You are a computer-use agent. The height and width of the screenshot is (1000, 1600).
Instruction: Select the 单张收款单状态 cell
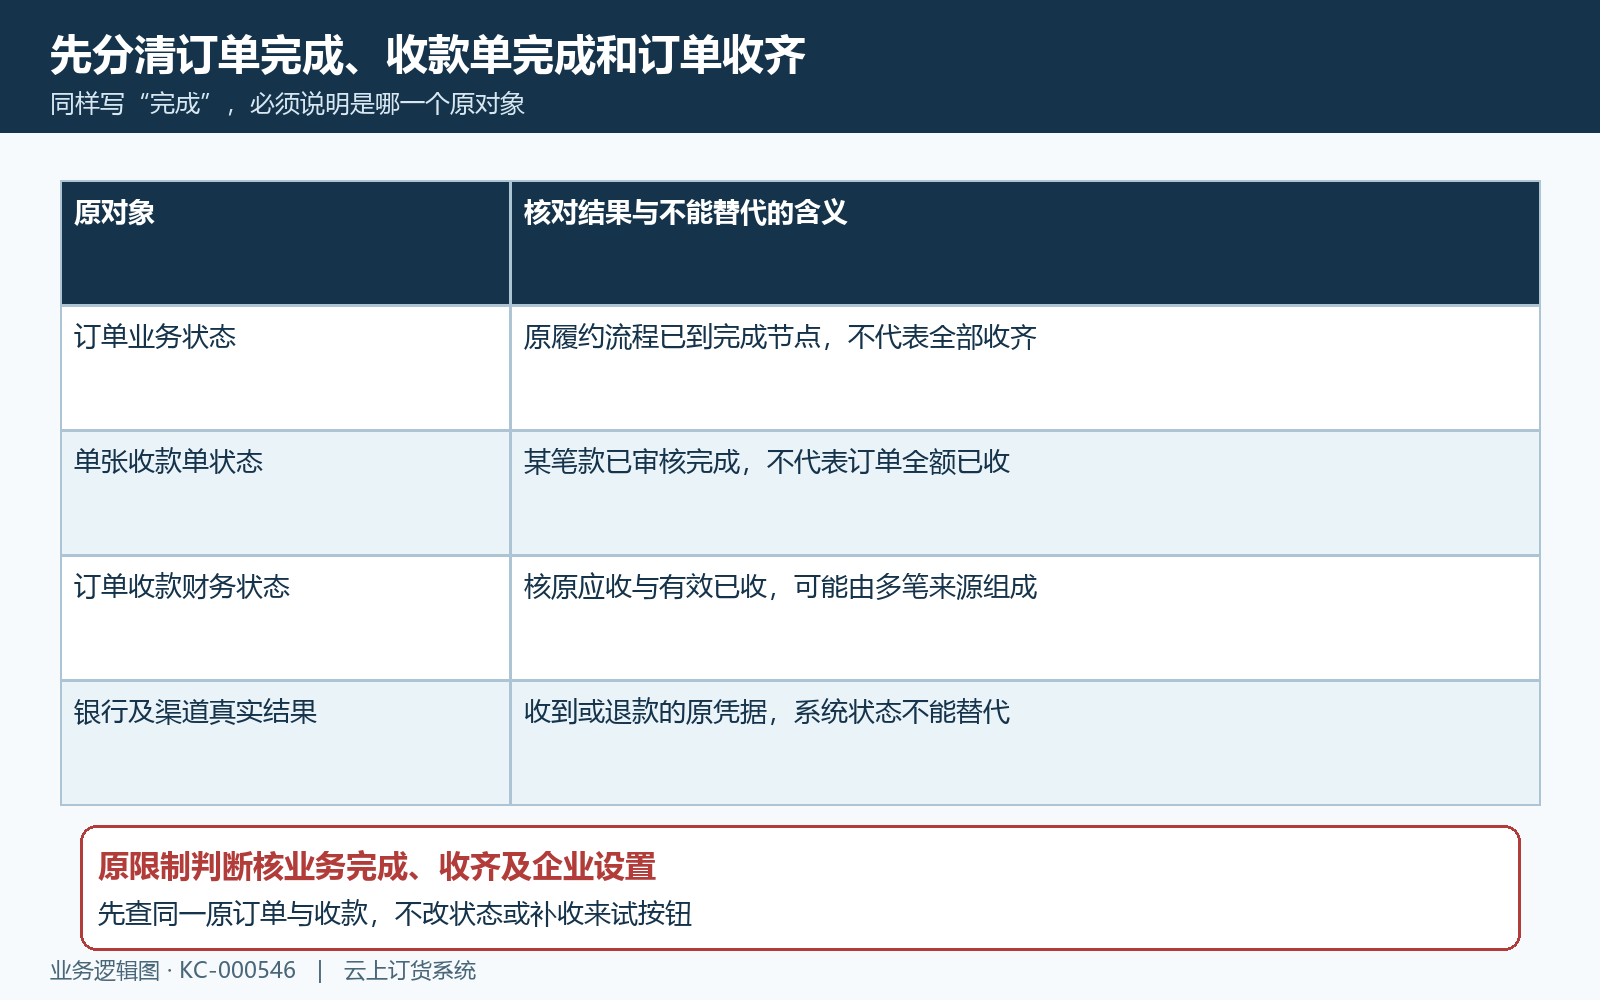(x=286, y=493)
